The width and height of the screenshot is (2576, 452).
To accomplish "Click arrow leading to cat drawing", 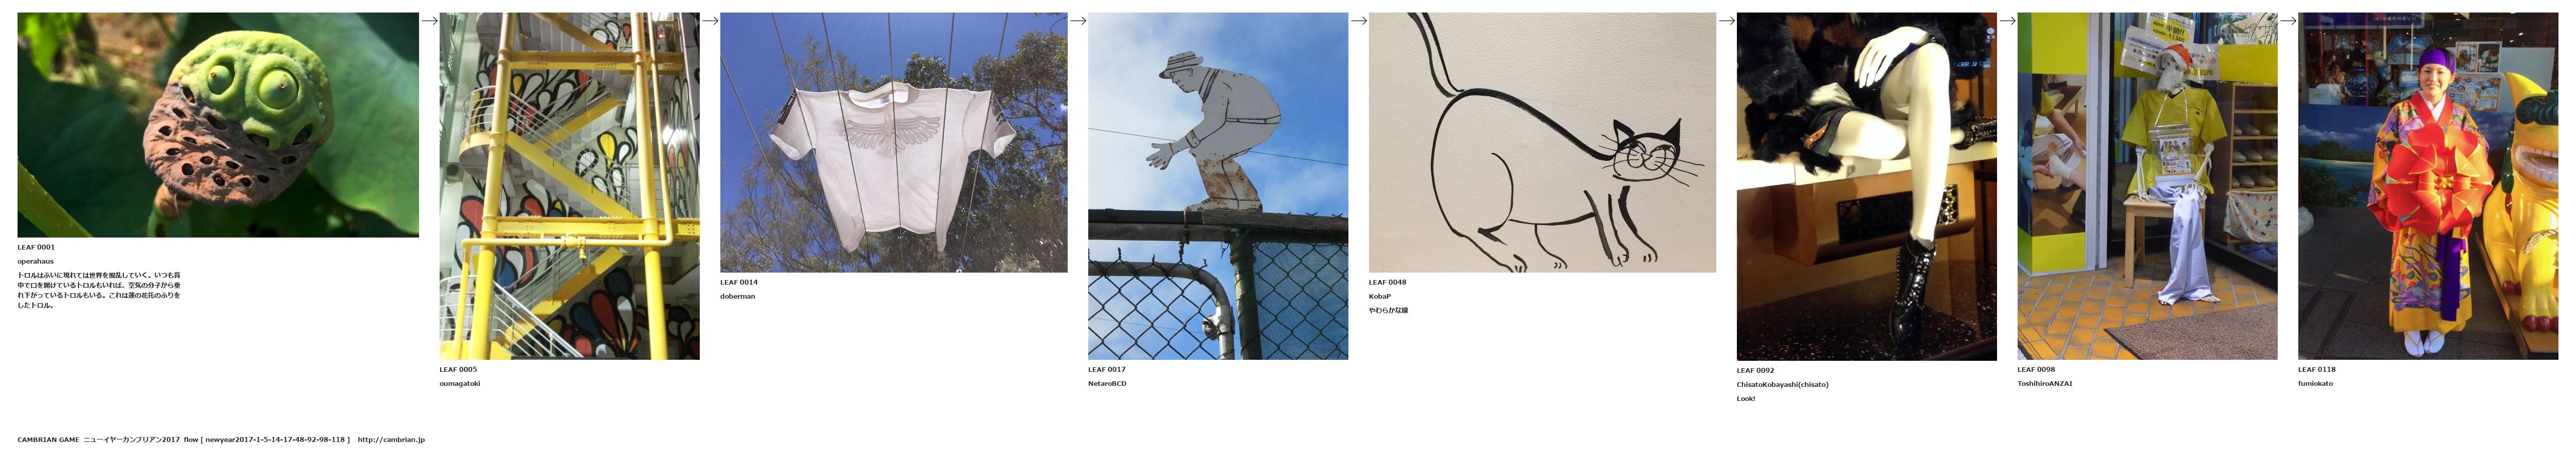I will 1358,20.
